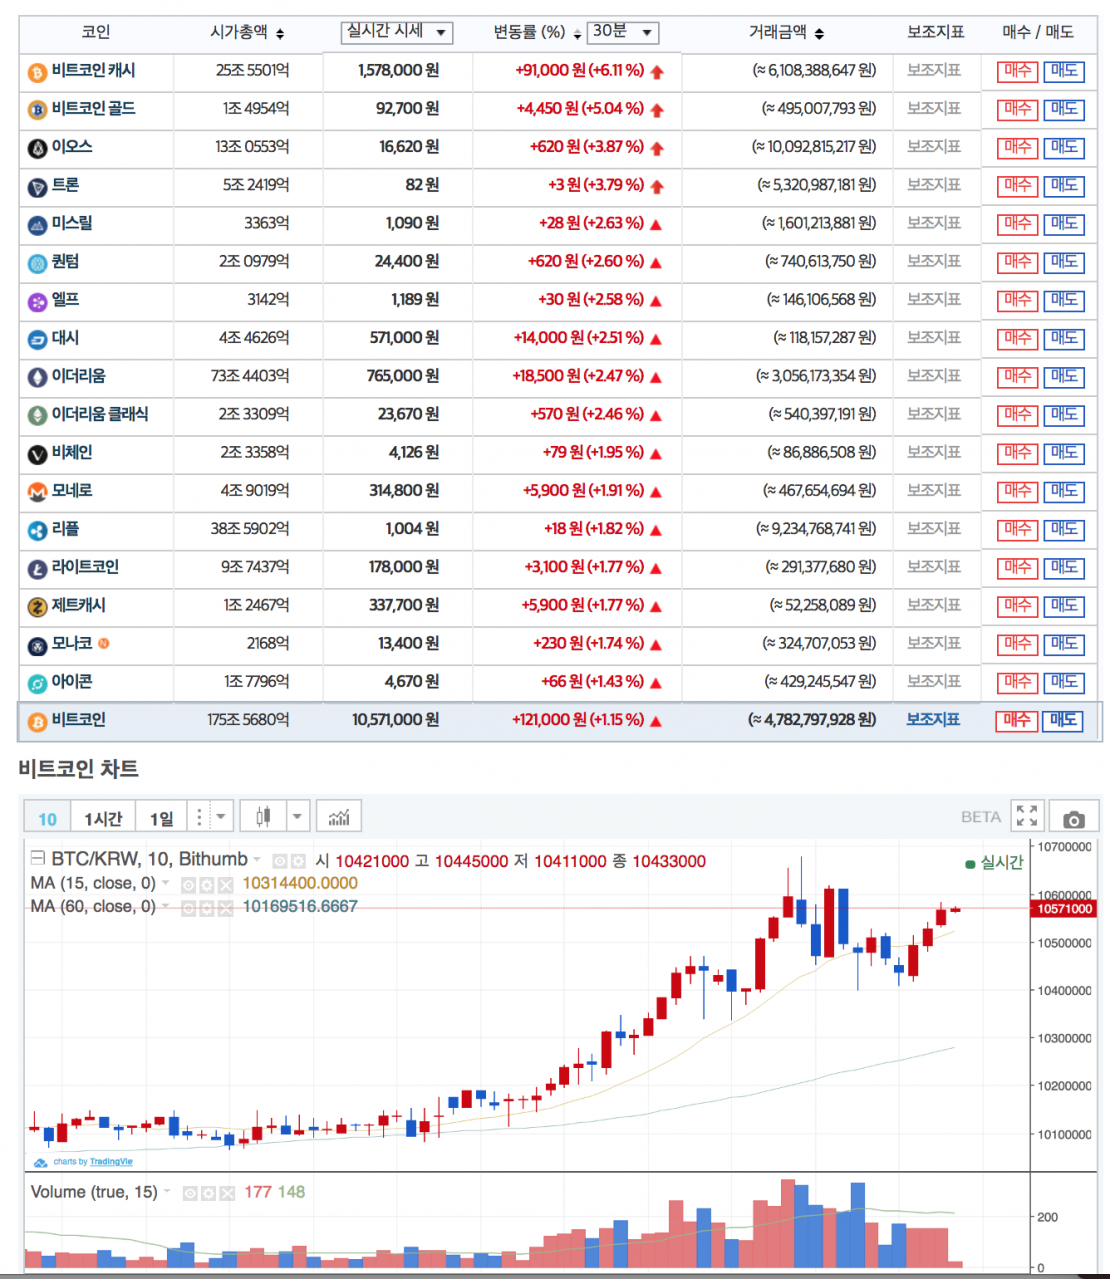The height and width of the screenshot is (1279, 1110).
Task: Open the 30분 change period dropdown
Action: point(623,33)
